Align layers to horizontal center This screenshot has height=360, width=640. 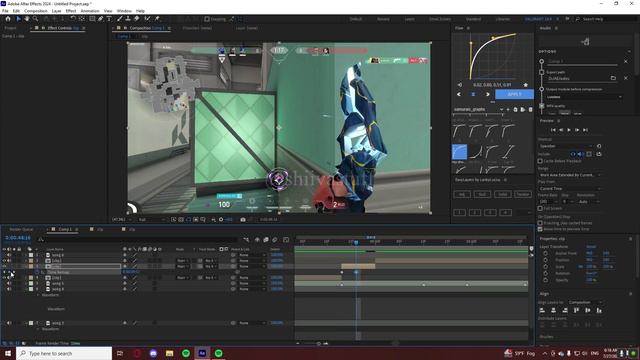(x=553, y=311)
